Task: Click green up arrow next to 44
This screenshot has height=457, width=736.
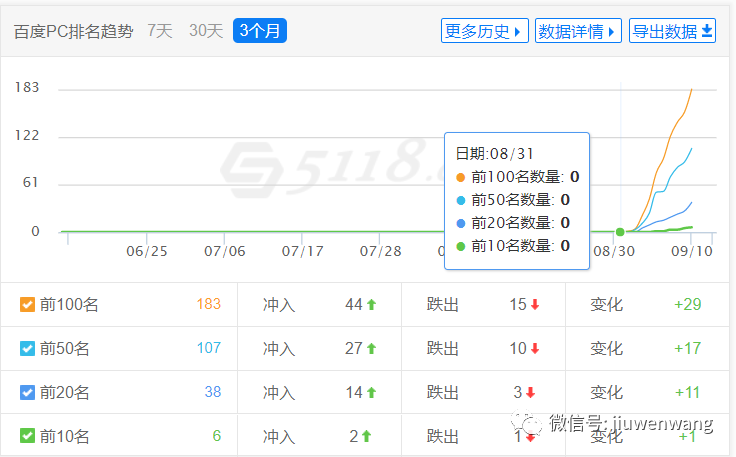Action: (371, 305)
